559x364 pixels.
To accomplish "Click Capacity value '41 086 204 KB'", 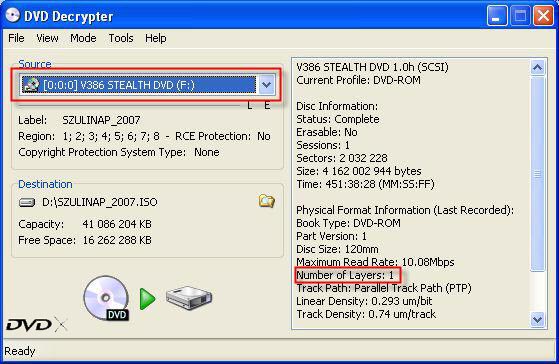I will pyautogui.click(x=117, y=224).
